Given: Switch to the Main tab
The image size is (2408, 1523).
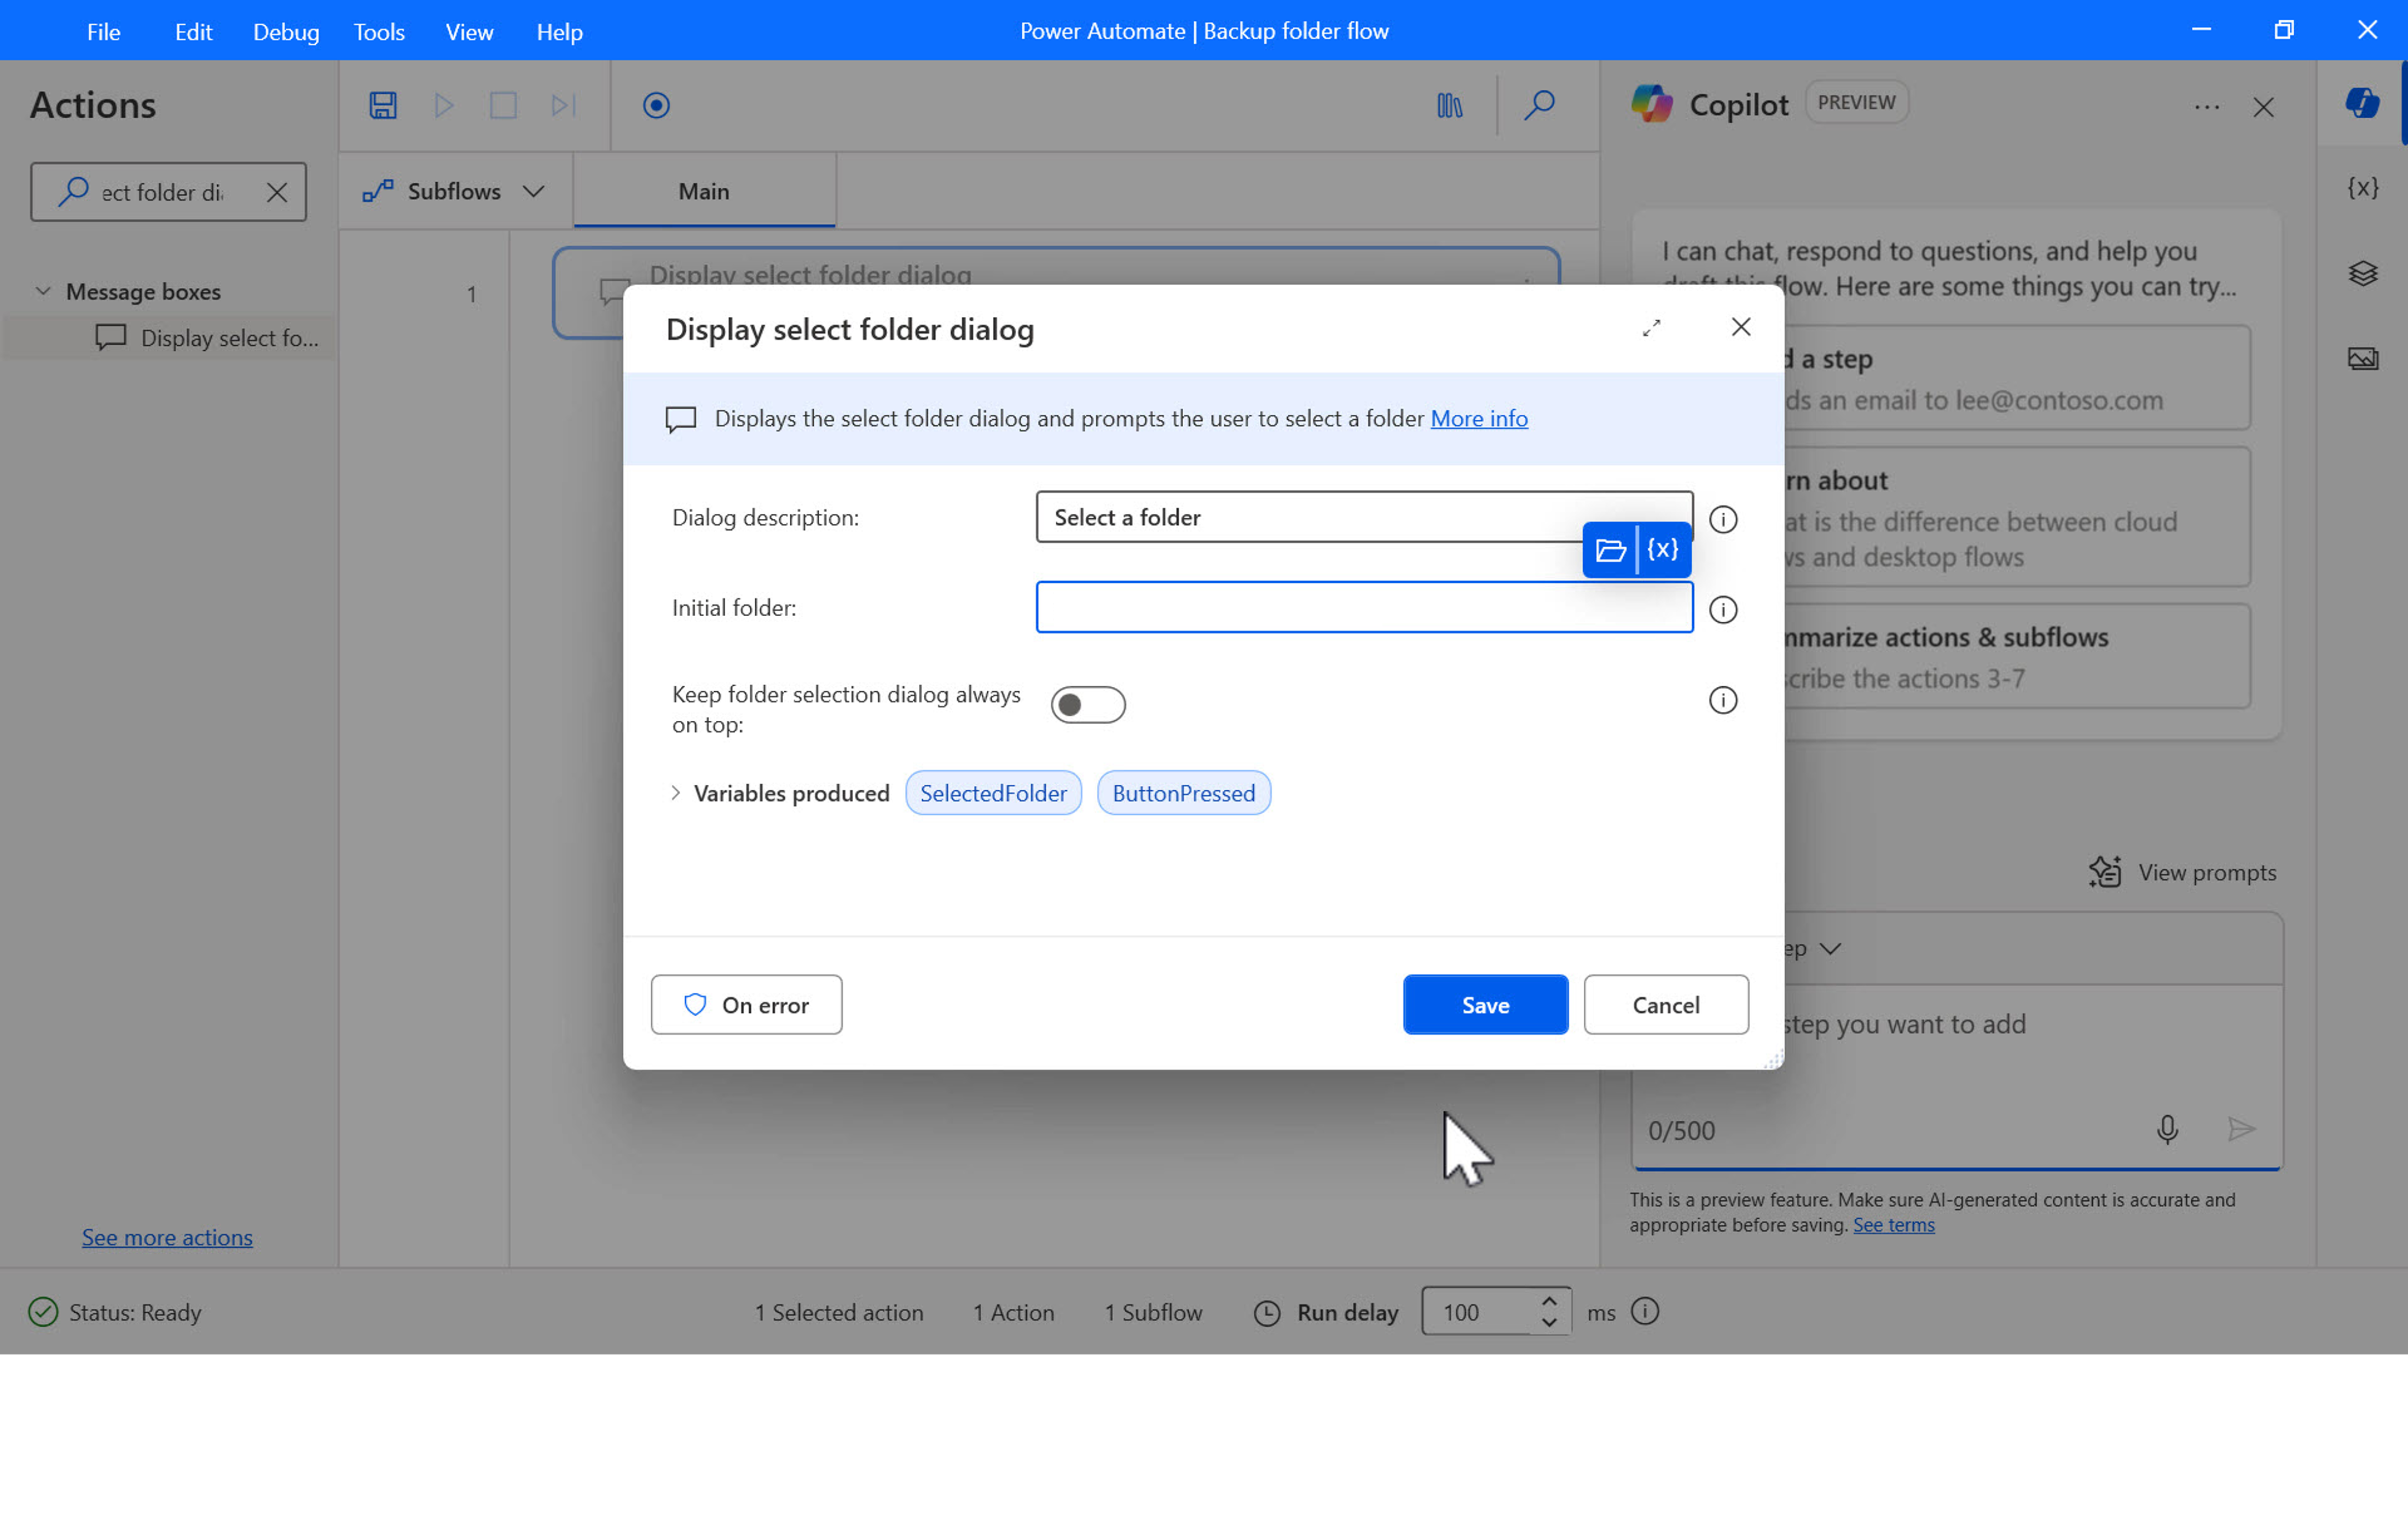Looking at the screenshot, I should [x=703, y=191].
